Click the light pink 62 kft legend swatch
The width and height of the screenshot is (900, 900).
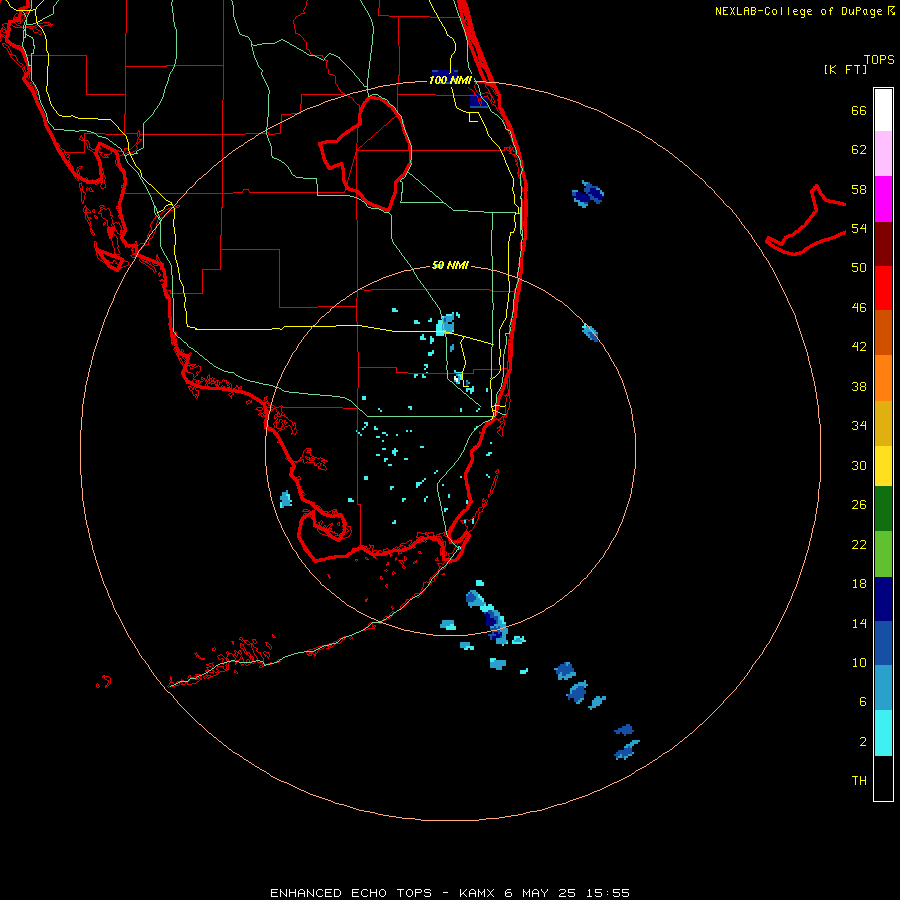pos(883,154)
